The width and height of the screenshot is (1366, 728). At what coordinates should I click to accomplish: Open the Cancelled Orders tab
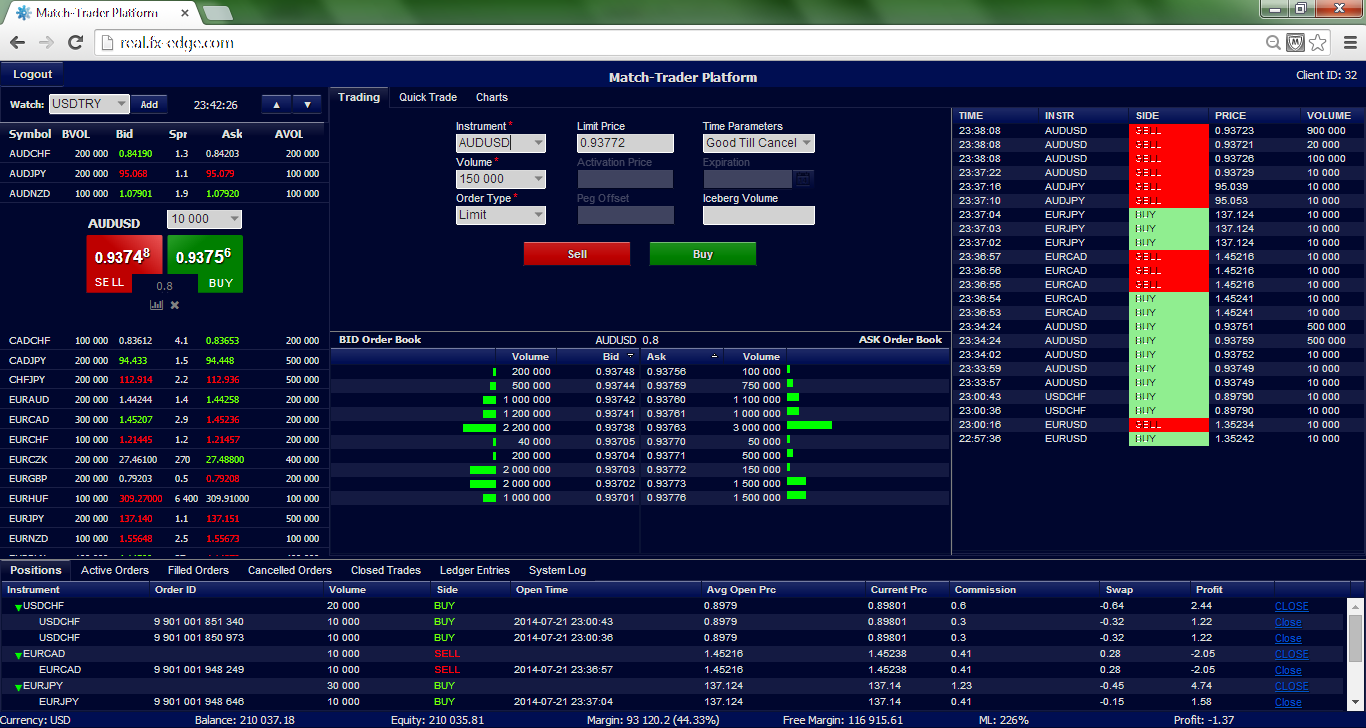[290, 570]
